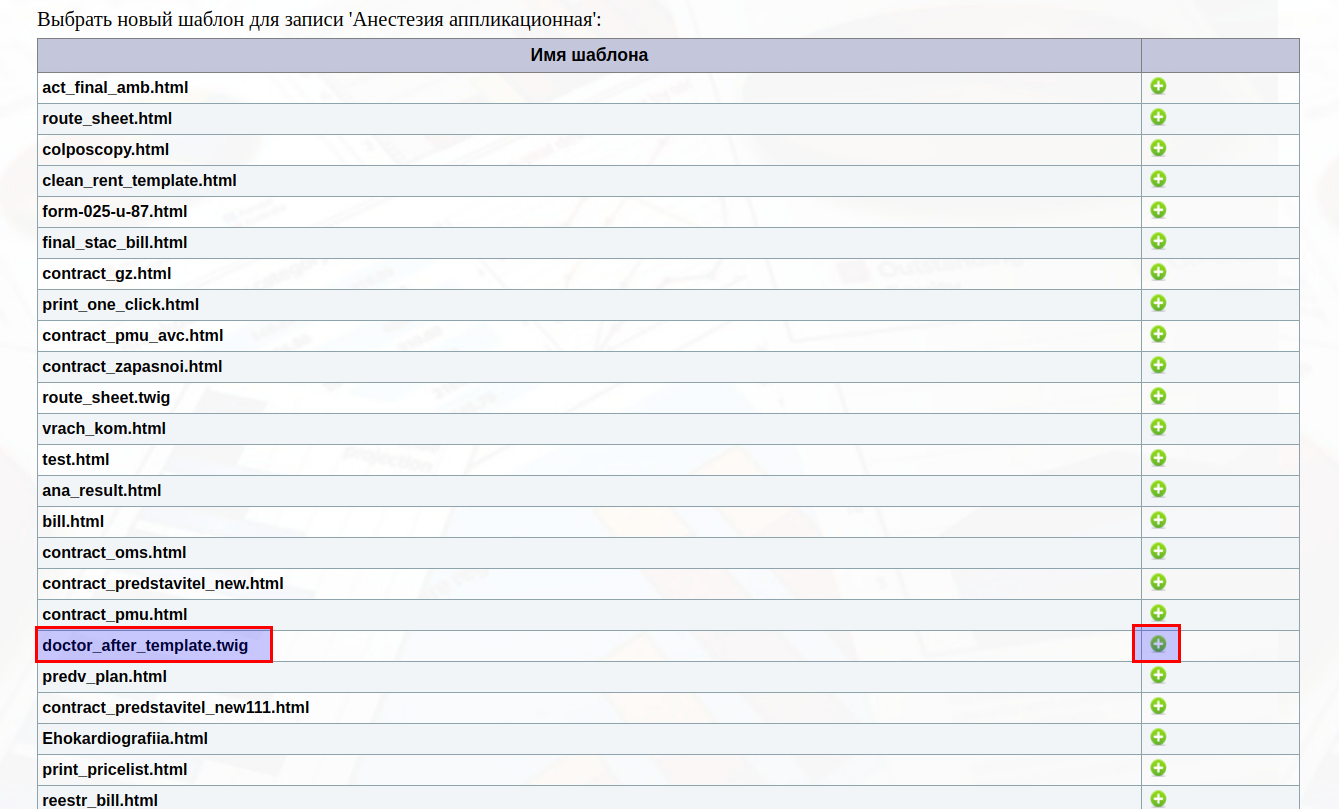Add doctor_after_template.twig with its plus icon
This screenshot has height=809, width=1339.
click(x=1158, y=644)
